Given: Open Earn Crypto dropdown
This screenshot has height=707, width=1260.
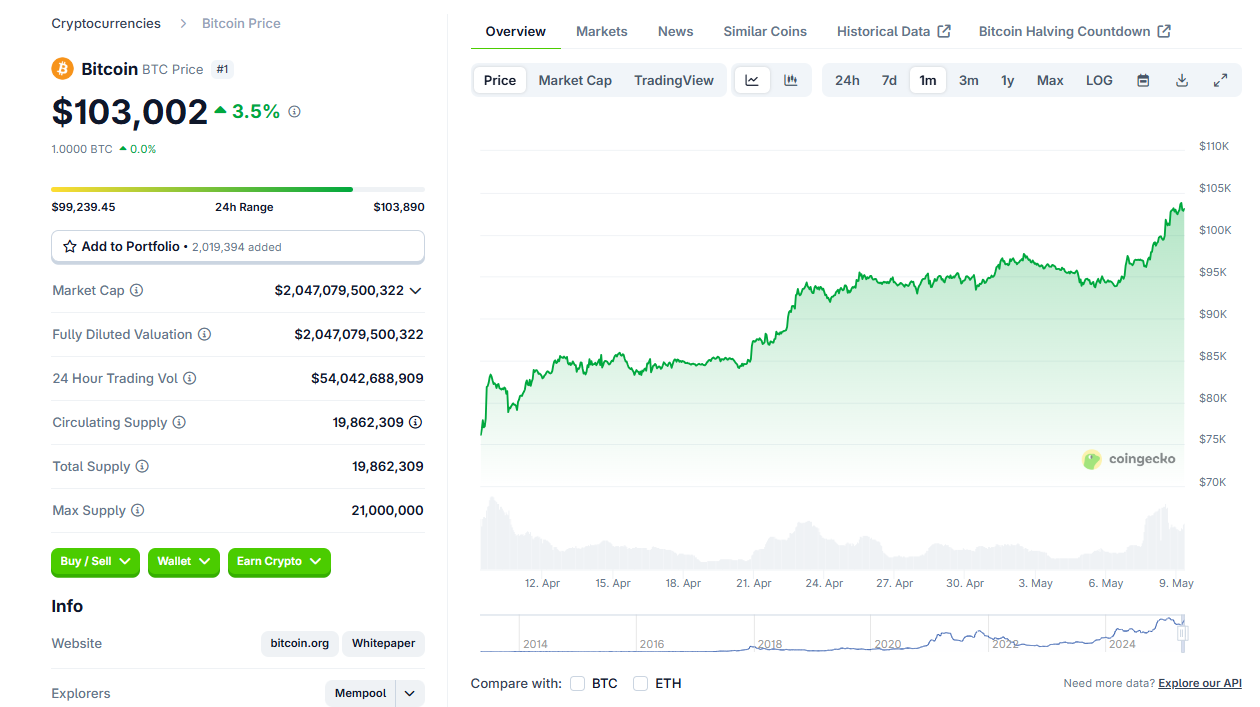Looking at the screenshot, I should [279, 562].
